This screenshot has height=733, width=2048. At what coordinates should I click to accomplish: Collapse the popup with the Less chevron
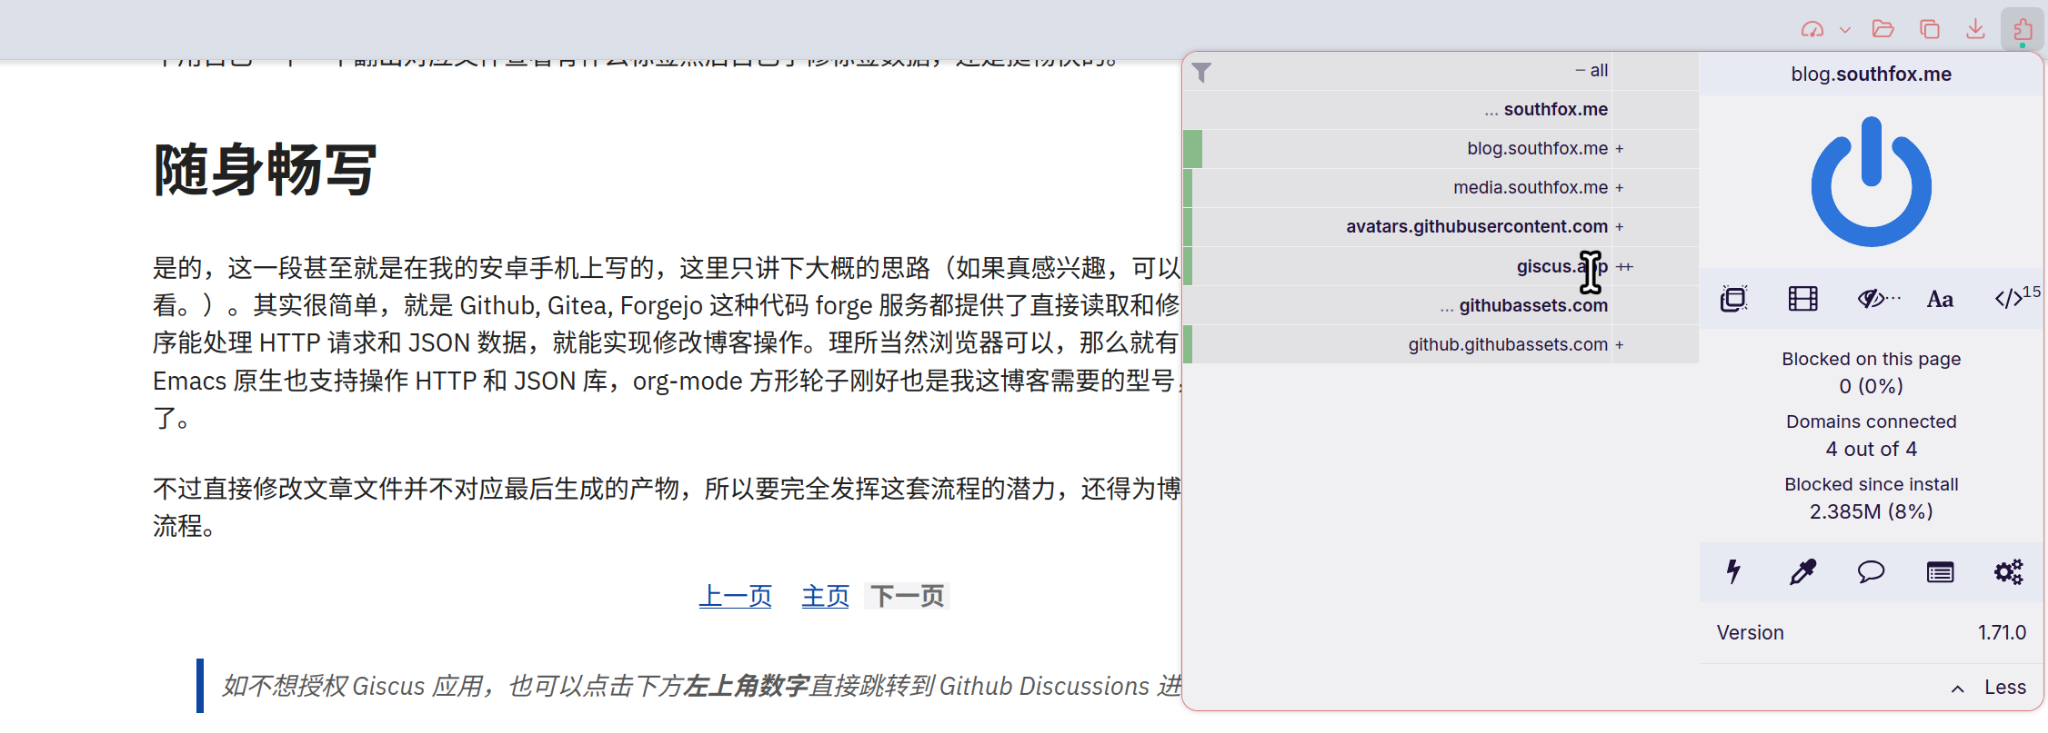tap(1989, 688)
